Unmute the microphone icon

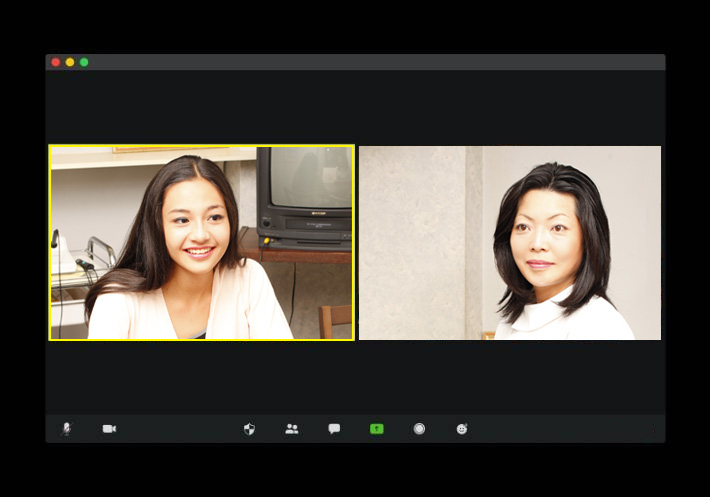pyautogui.click(x=67, y=428)
